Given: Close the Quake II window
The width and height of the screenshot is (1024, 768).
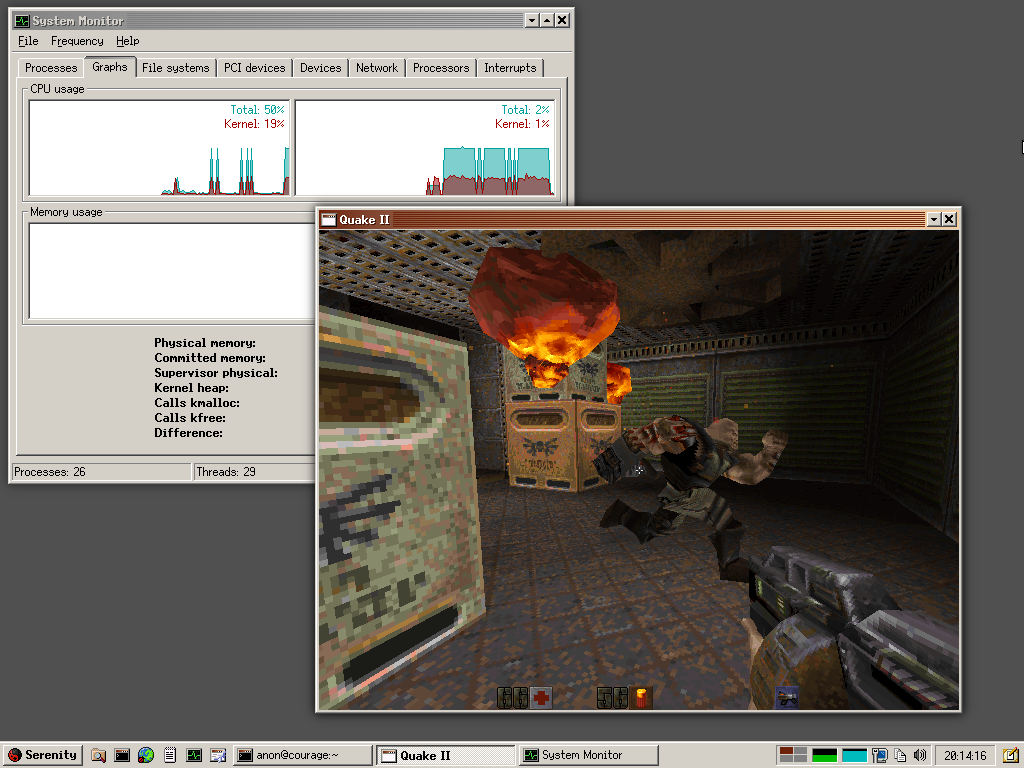Looking at the screenshot, I should pyautogui.click(x=950, y=219).
